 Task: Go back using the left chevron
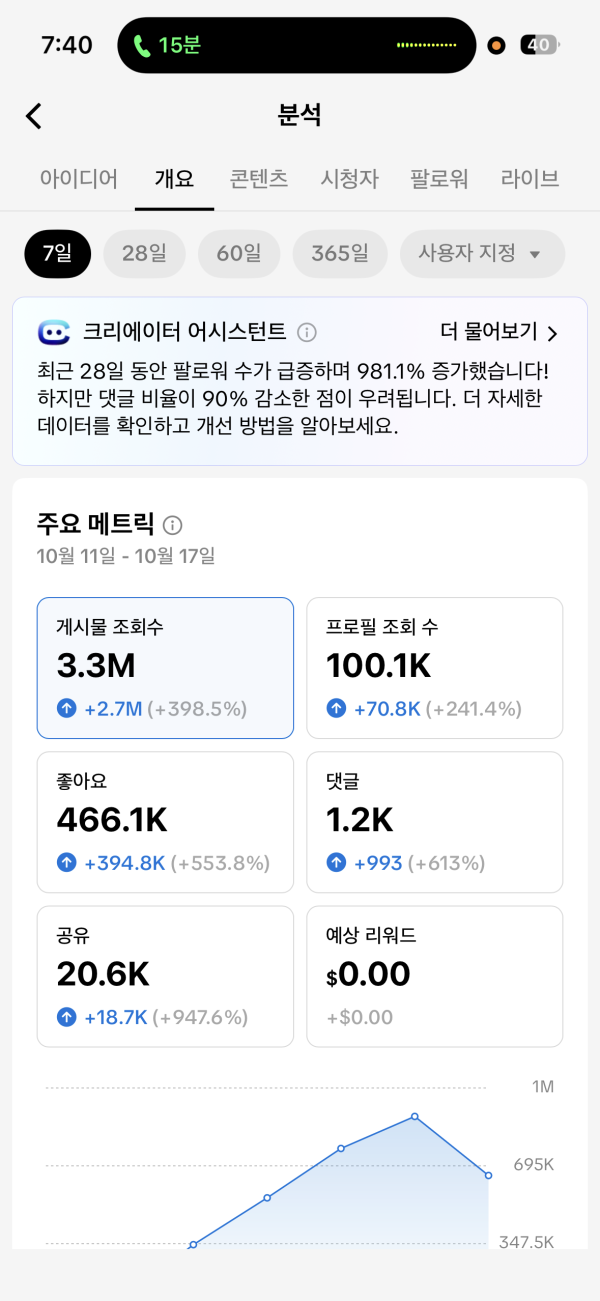pyautogui.click(x=34, y=116)
